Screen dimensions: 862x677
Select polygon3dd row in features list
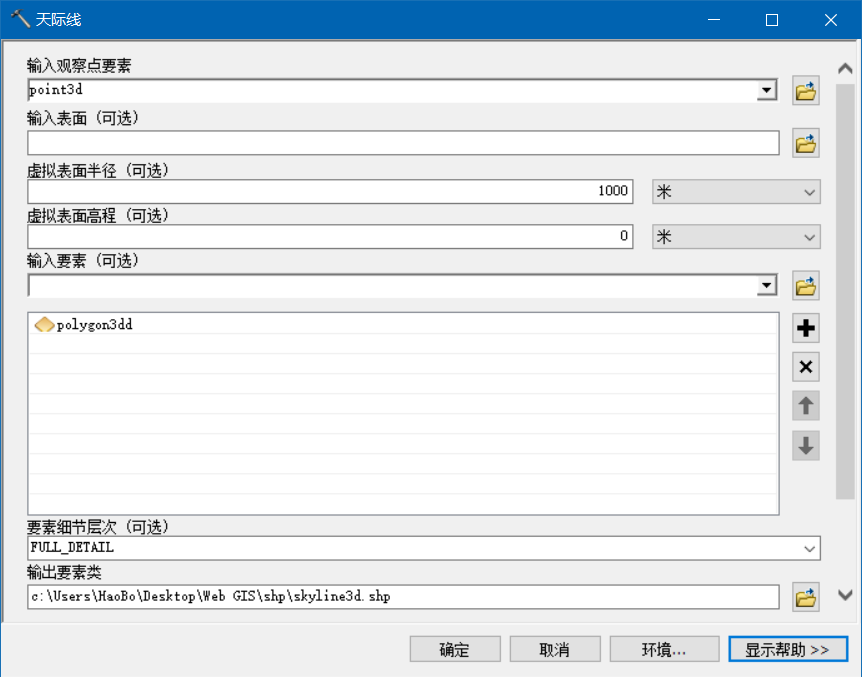(x=403, y=324)
